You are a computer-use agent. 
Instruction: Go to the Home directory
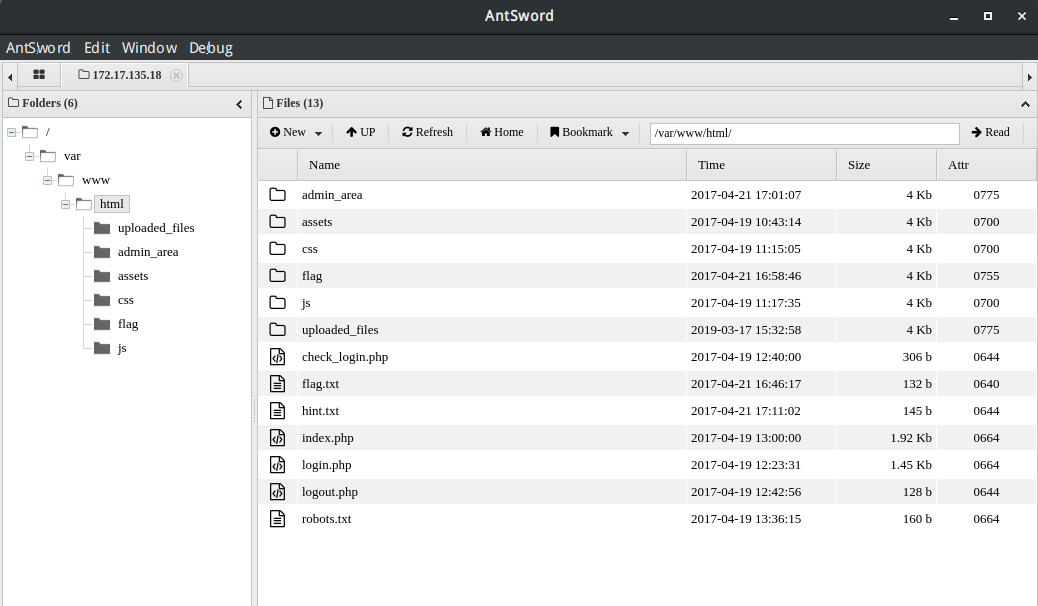click(x=502, y=132)
